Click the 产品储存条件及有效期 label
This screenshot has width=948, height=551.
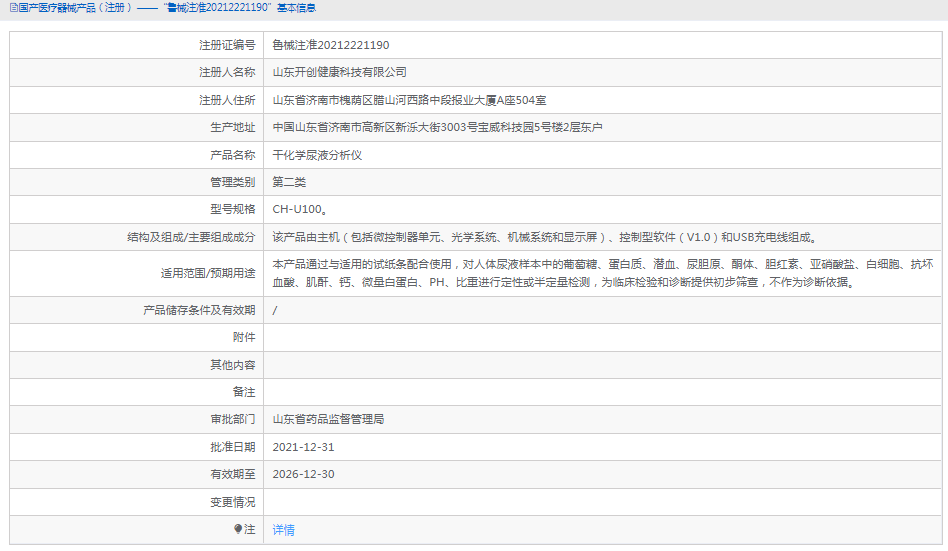point(200,310)
